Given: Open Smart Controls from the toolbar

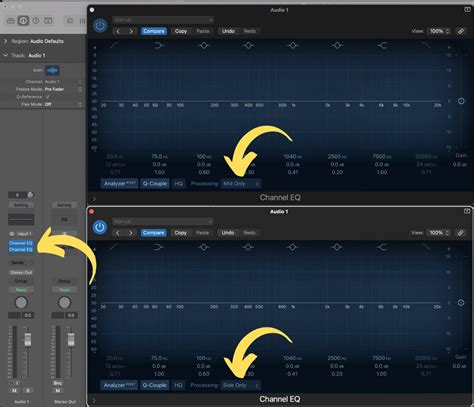Looking at the screenshot, I should [70, 21].
